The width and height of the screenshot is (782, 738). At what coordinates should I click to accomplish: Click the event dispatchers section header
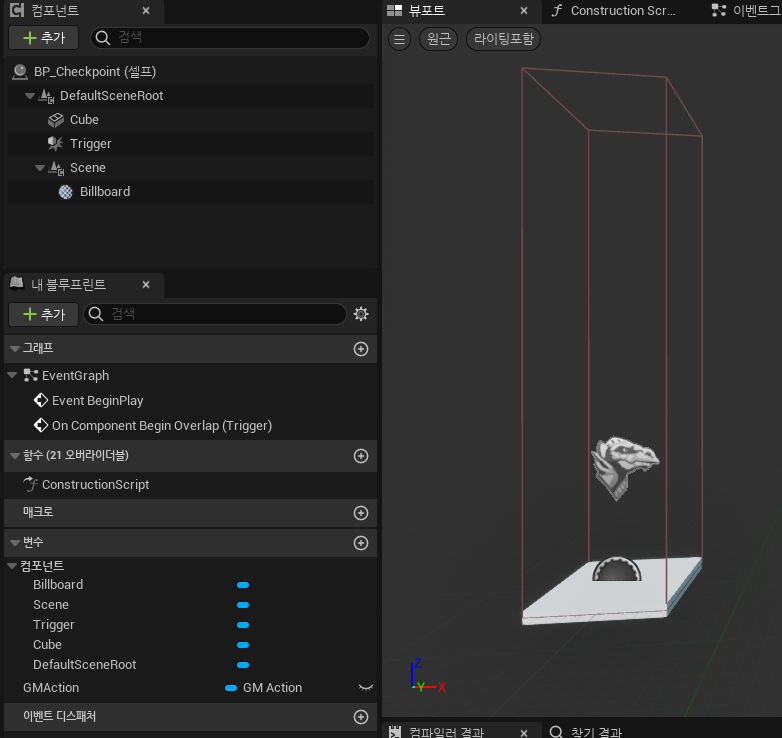click(x=190, y=717)
